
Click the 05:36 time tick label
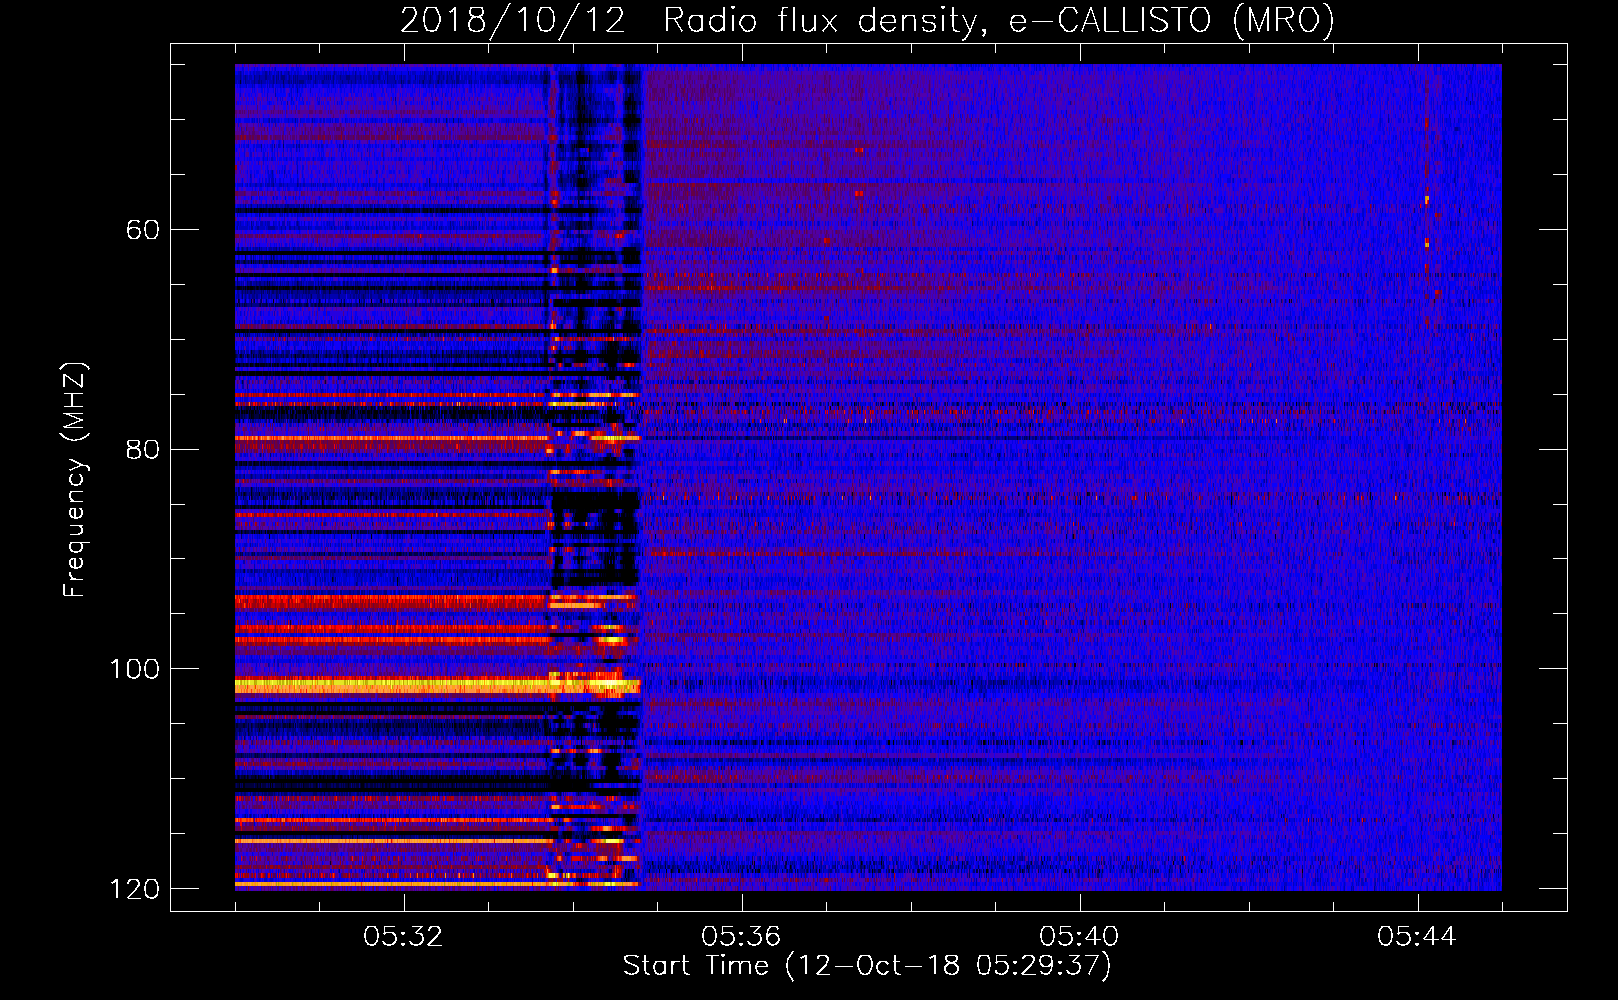[x=741, y=937]
